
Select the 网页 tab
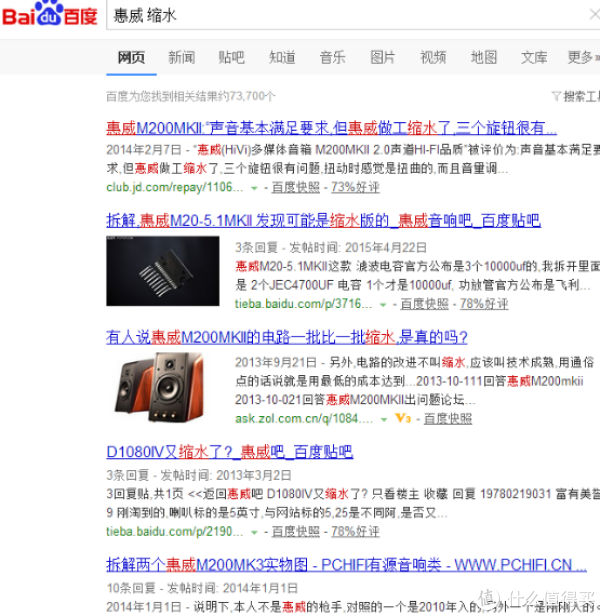[x=131, y=58]
